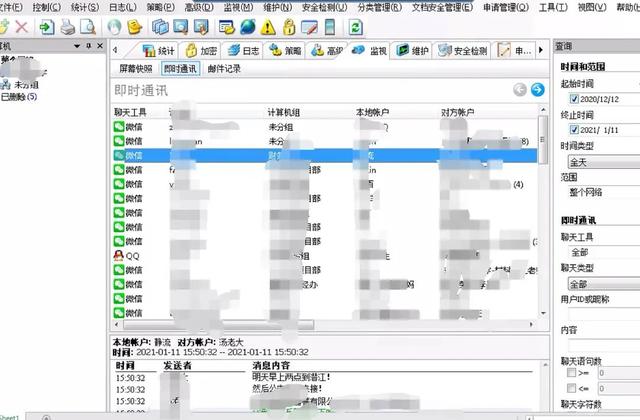The image size is (640, 420).
Task: Click the blue globe browser toolbar icon
Action: (x=247, y=27)
